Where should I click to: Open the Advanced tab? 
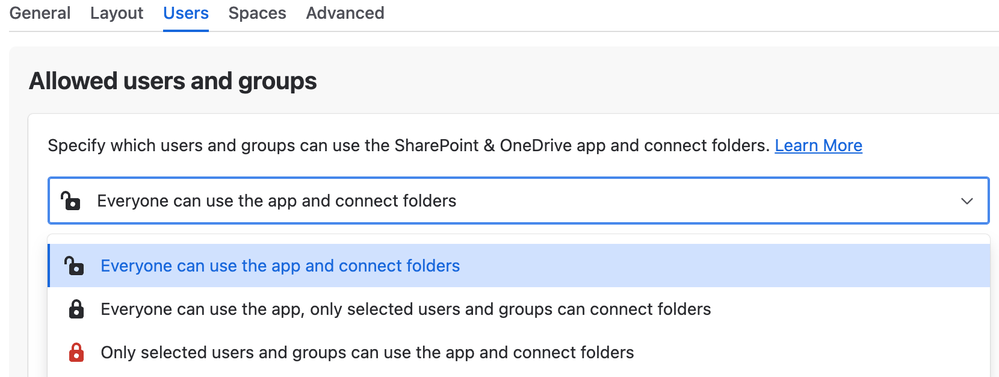[x=345, y=13]
